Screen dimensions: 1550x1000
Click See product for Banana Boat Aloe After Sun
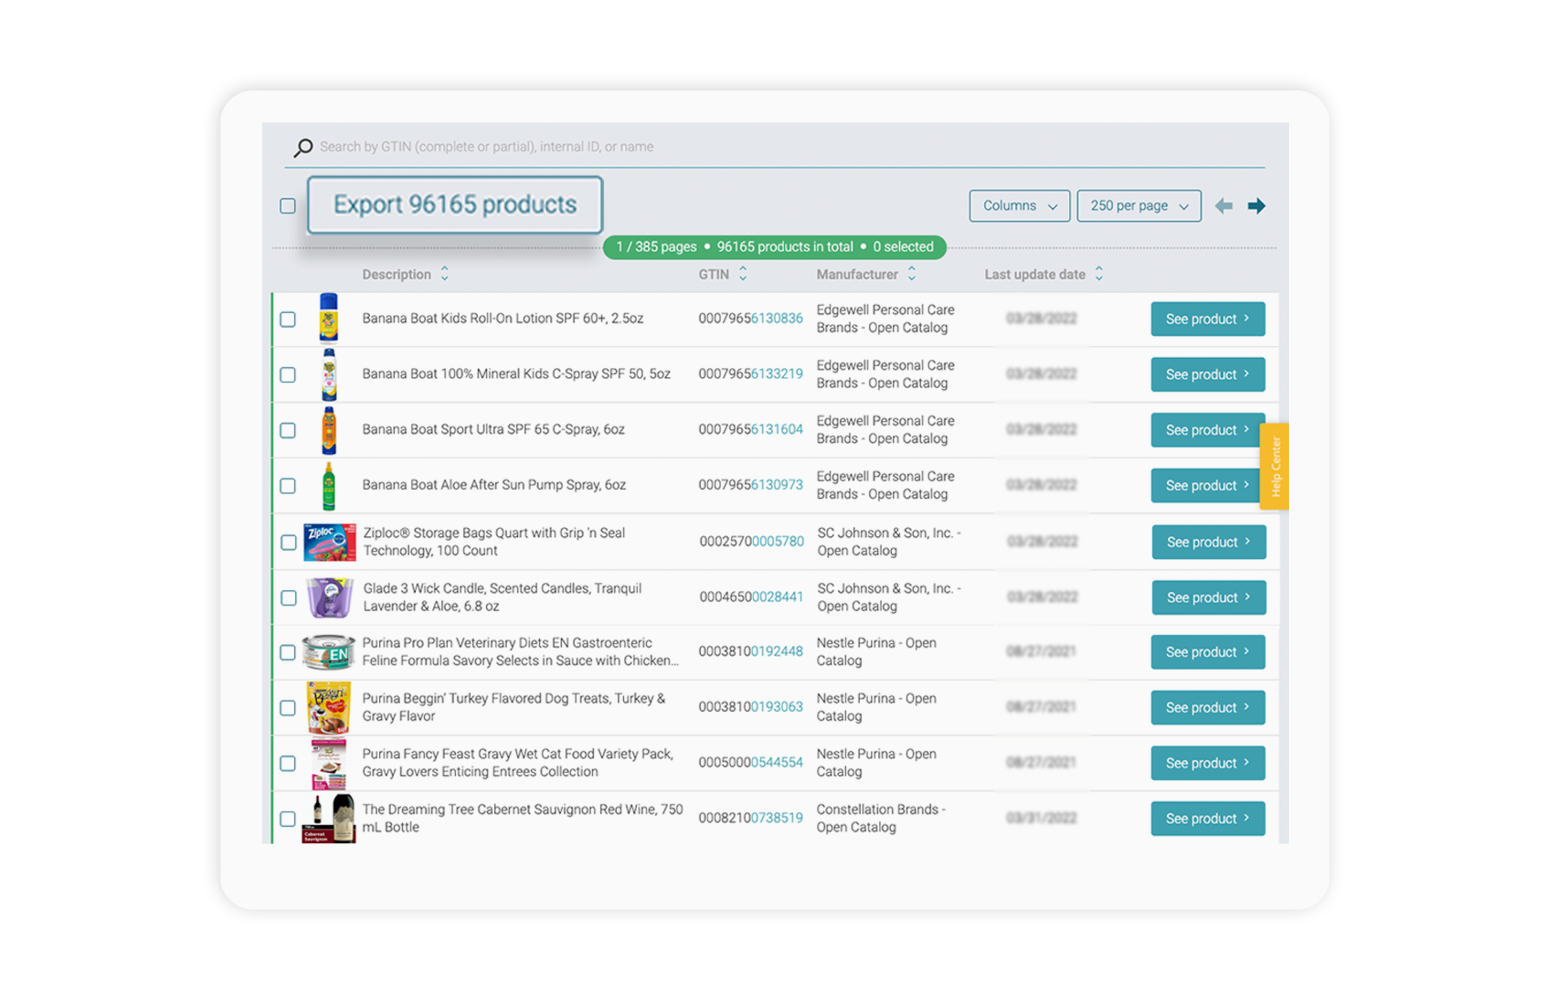pos(1208,485)
